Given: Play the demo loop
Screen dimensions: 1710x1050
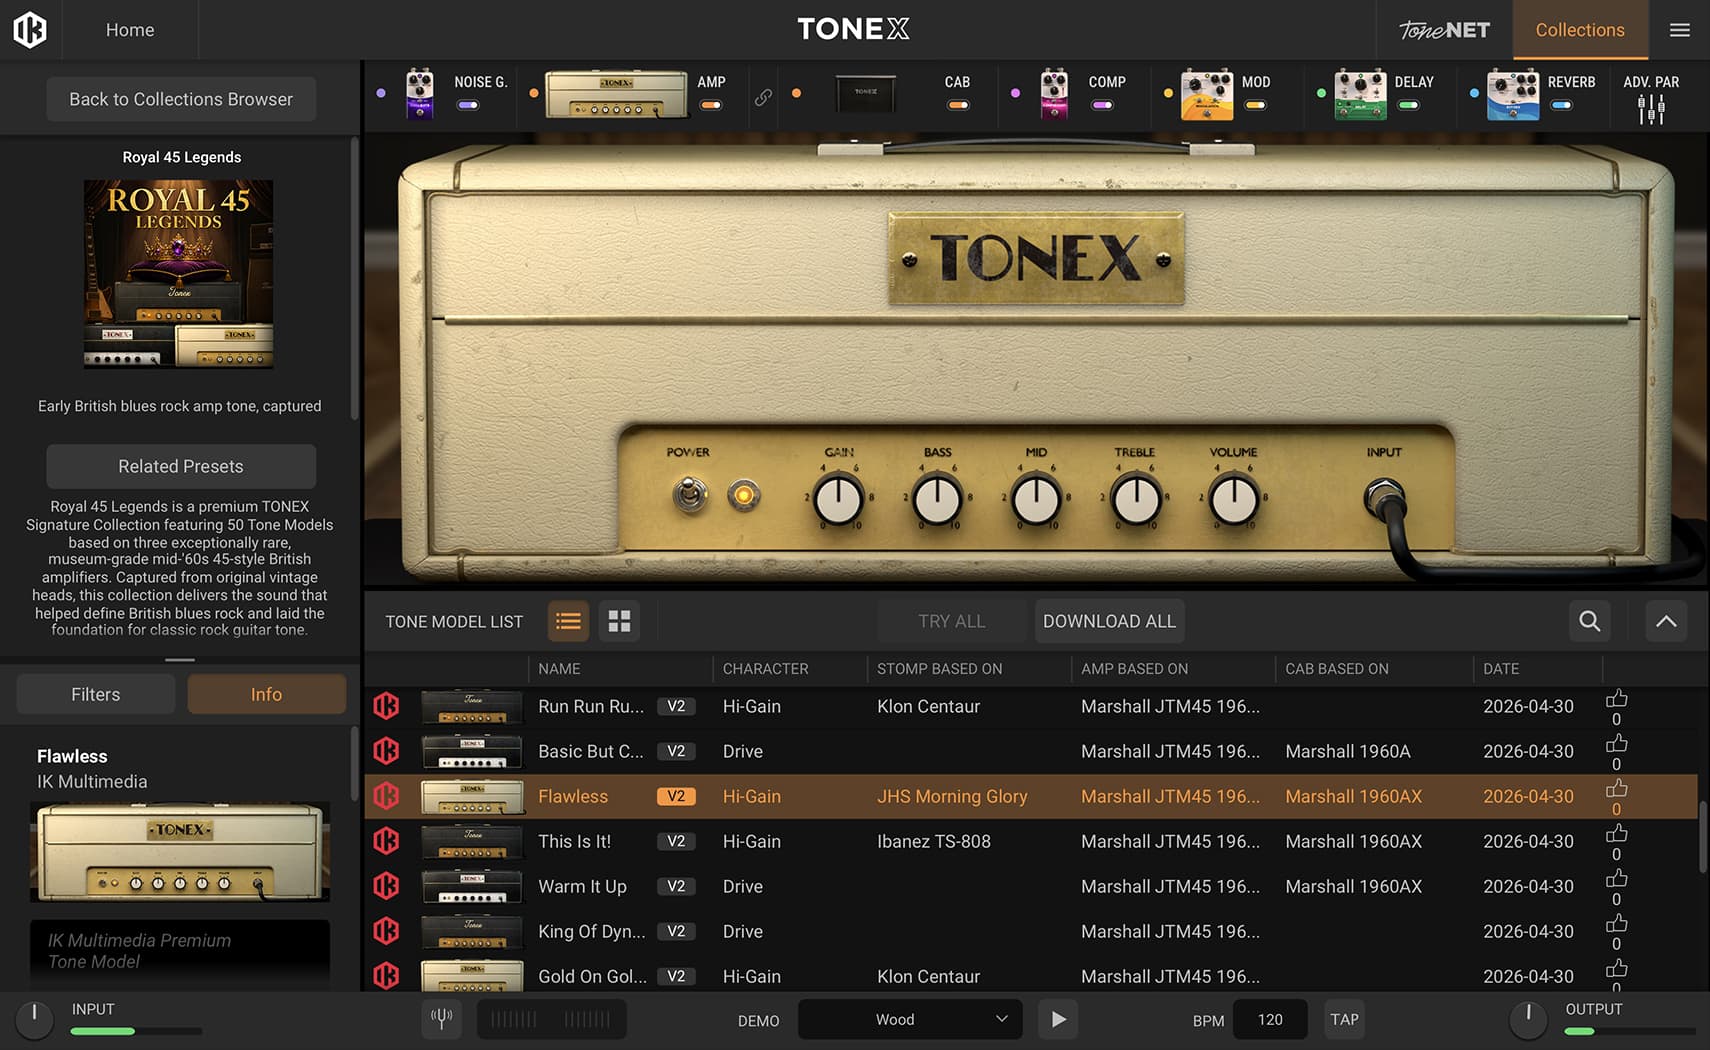Looking at the screenshot, I should [1058, 1019].
